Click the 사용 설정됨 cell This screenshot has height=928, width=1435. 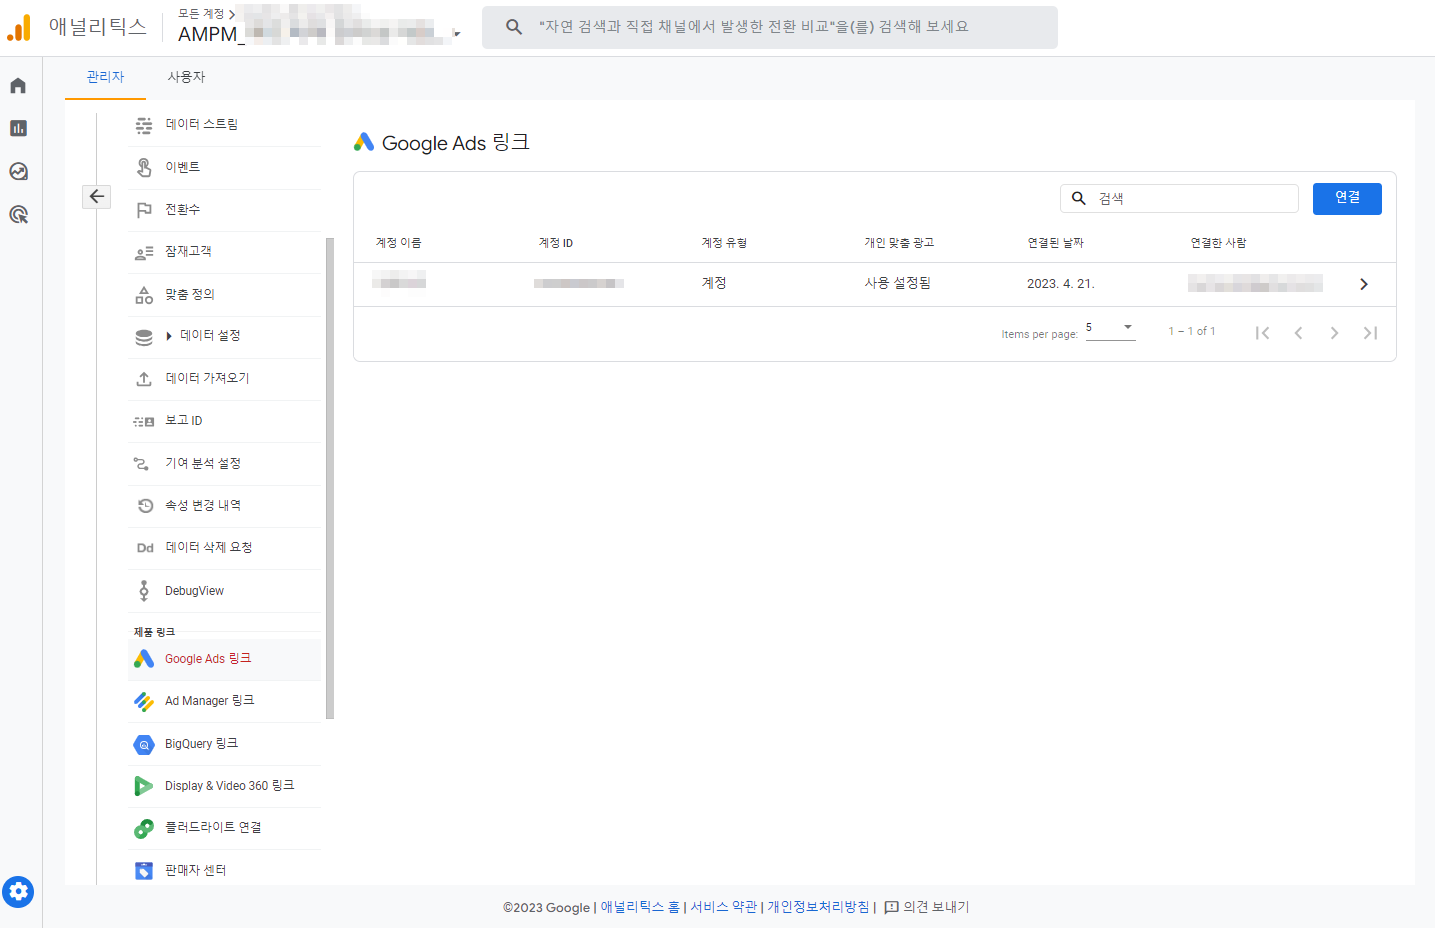[897, 284]
